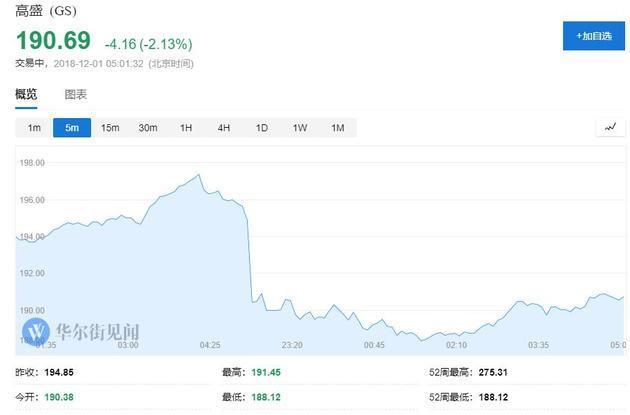Click the 最高 value 191.45
Image resolution: width=630 pixels, height=415 pixels.
266,372
